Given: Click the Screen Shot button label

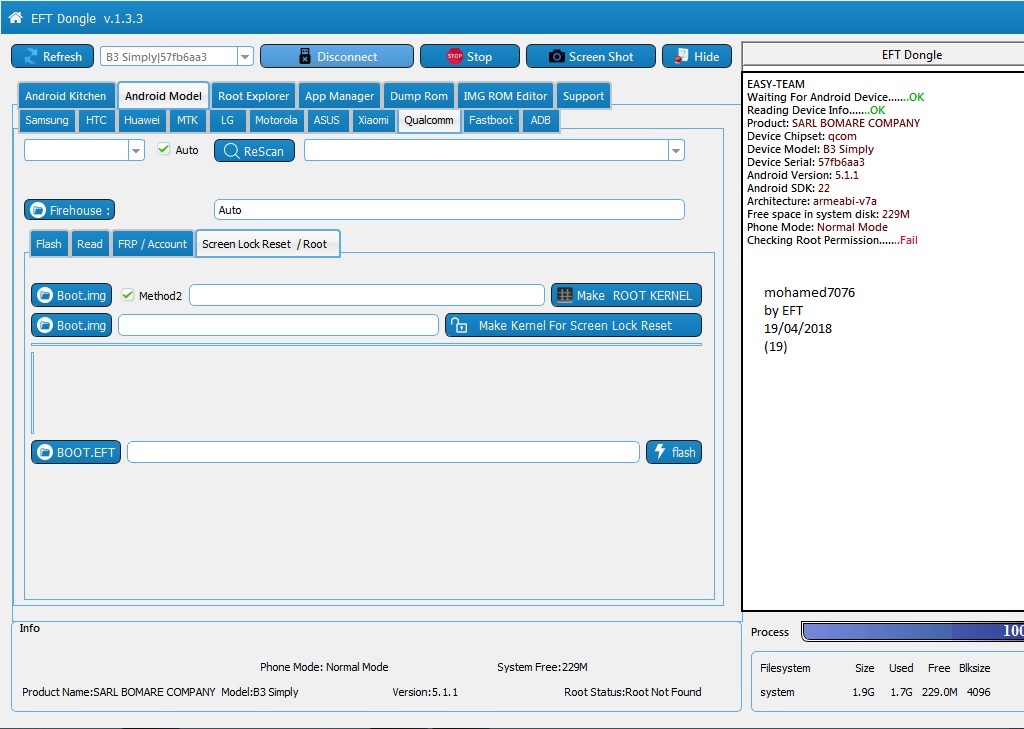Looking at the screenshot, I should tap(601, 57).
